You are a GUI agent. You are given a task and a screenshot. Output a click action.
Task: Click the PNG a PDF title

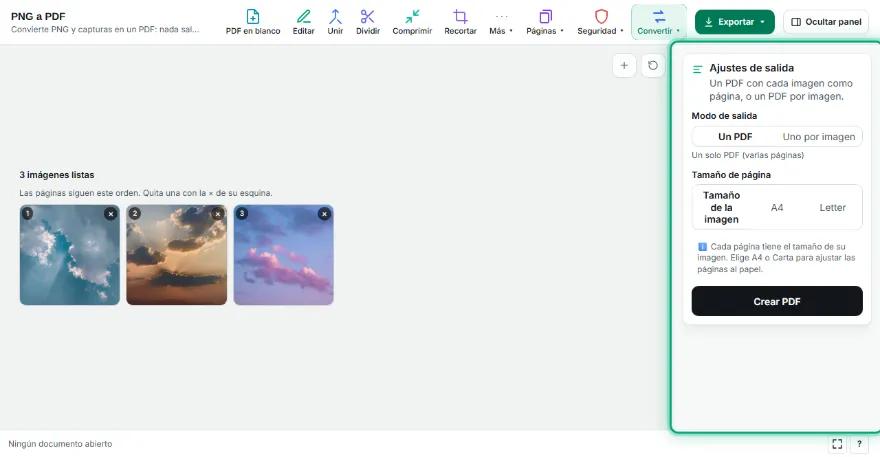pyautogui.click(x=38, y=16)
